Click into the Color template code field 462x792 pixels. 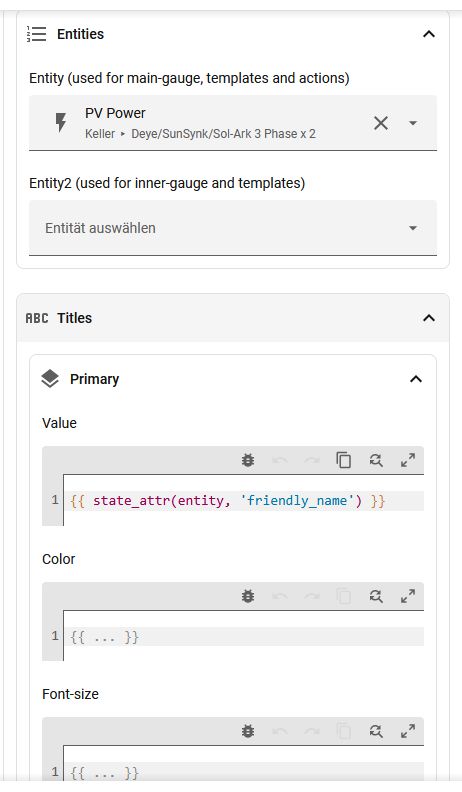click(244, 636)
